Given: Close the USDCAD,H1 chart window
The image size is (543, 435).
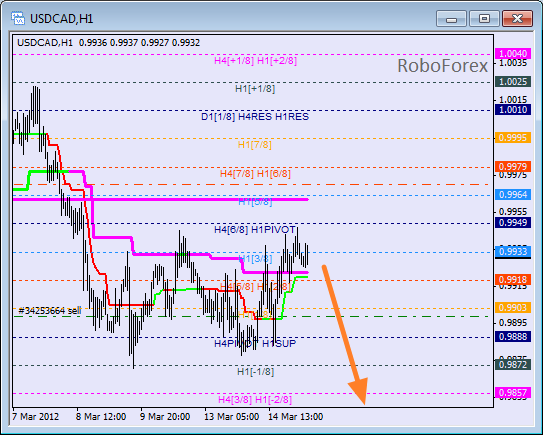Looking at the screenshot, I should pos(517,18).
